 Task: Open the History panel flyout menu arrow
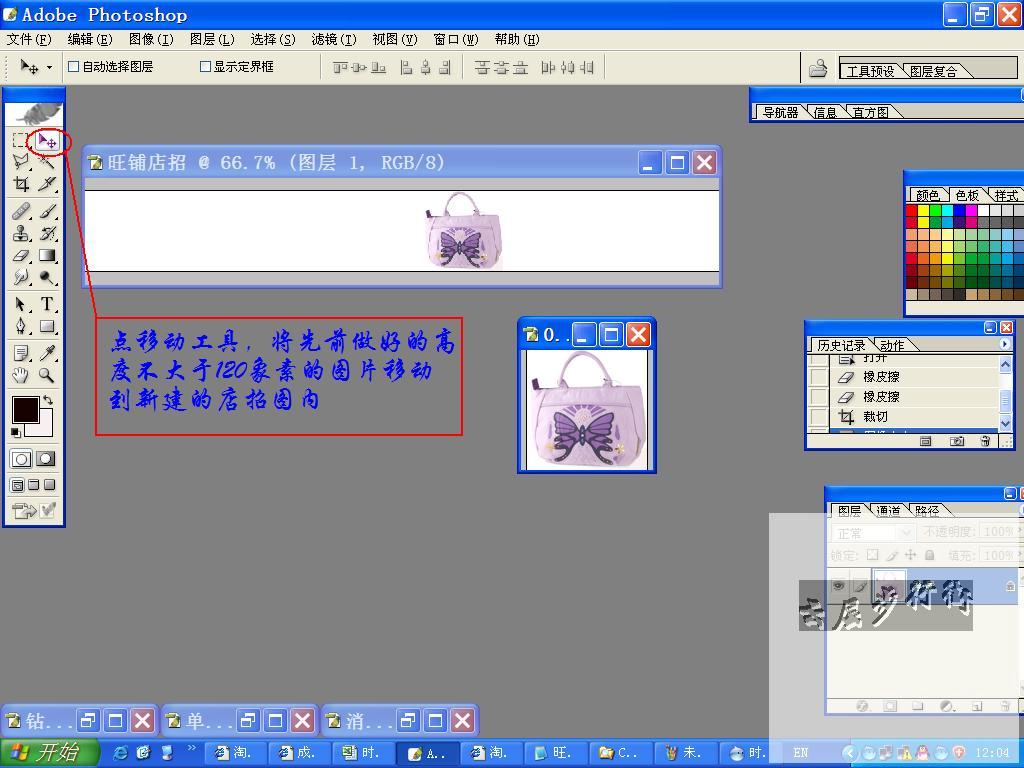click(1005, 344)
